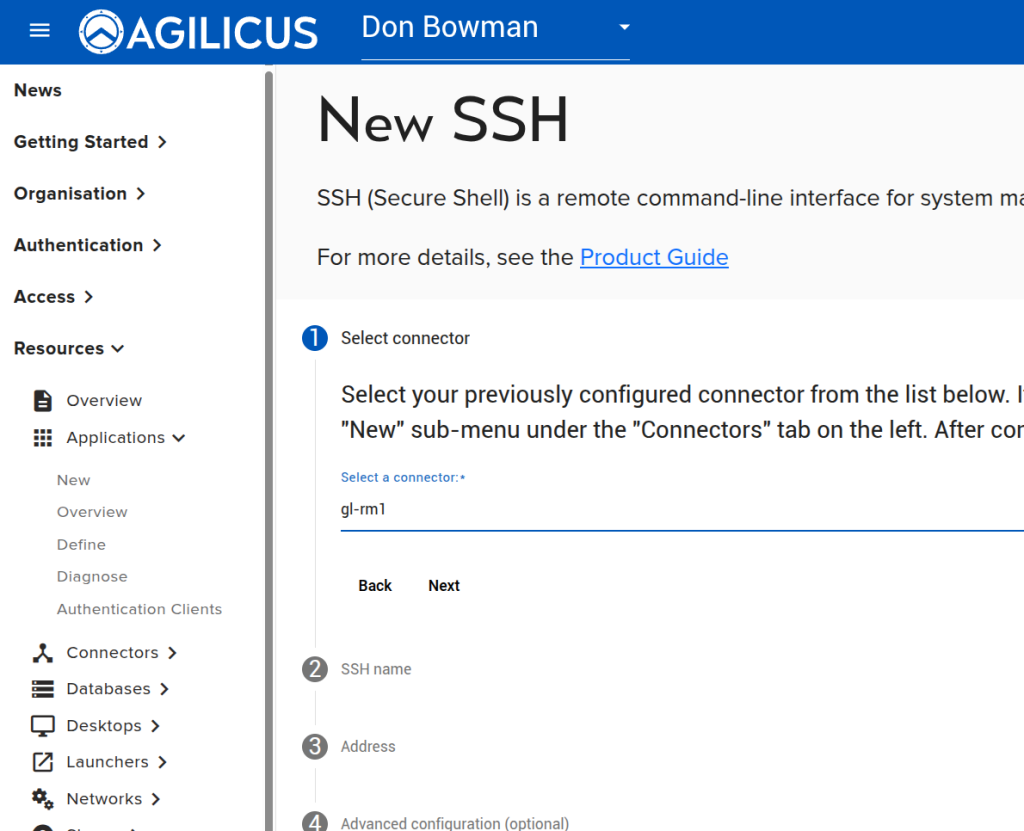Select News in the sidebar
Viewport: 1024px width, 831px height.
point(38,90)
